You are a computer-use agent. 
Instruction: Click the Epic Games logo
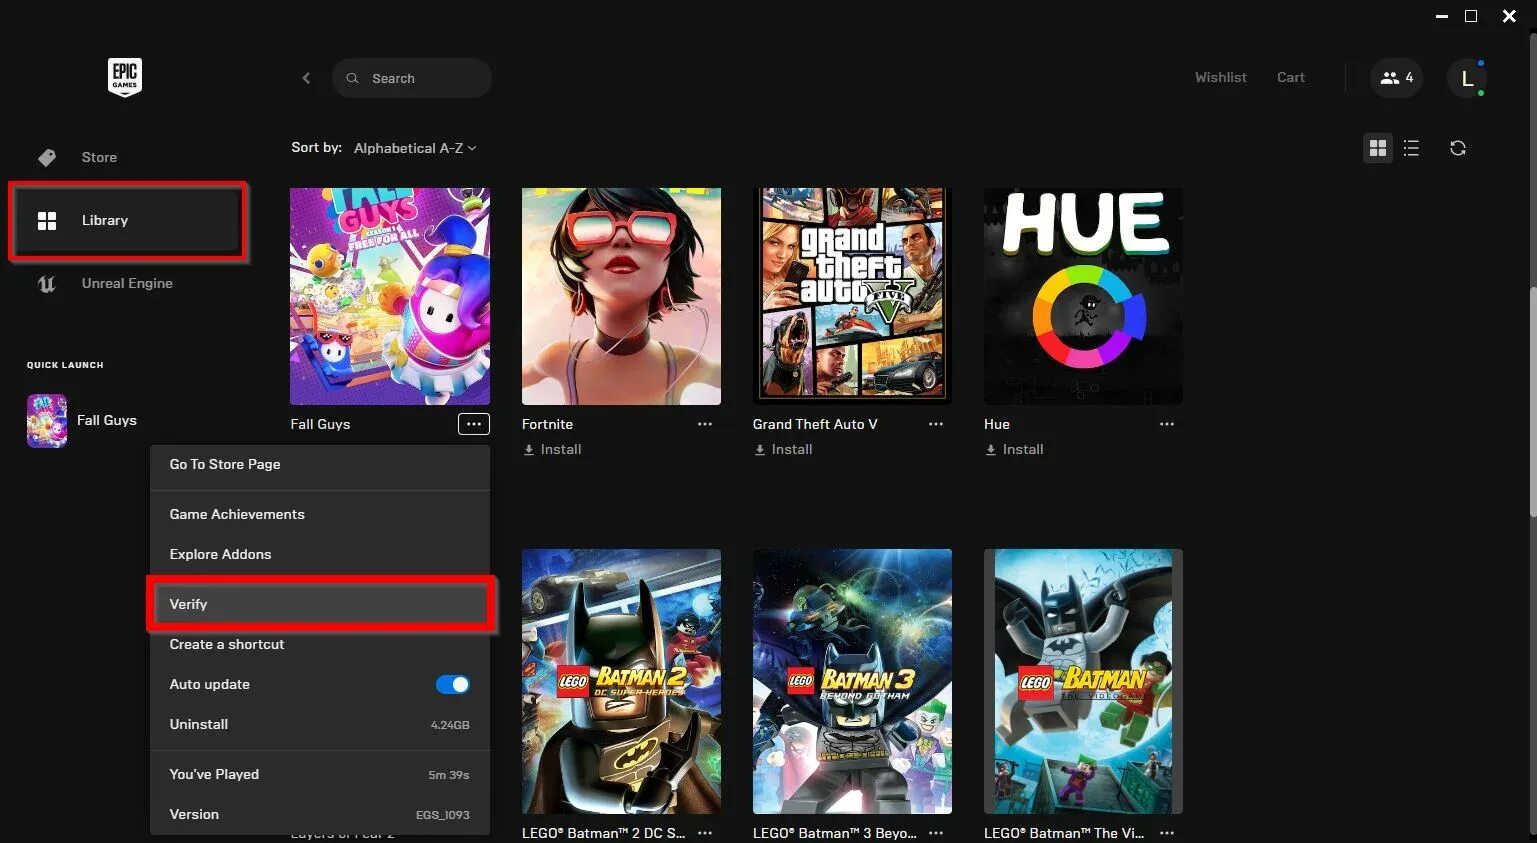click(x=125, y=77)
